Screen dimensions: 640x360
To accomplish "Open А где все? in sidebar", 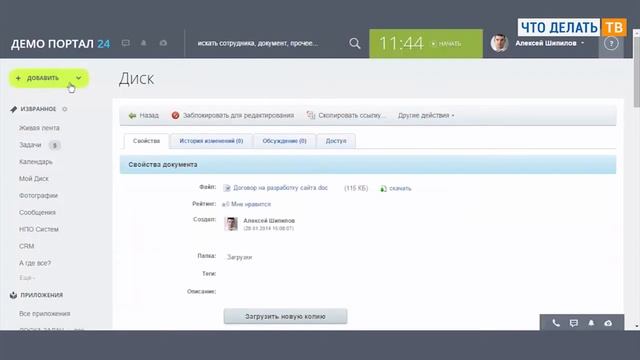I will tap(35, 263).
